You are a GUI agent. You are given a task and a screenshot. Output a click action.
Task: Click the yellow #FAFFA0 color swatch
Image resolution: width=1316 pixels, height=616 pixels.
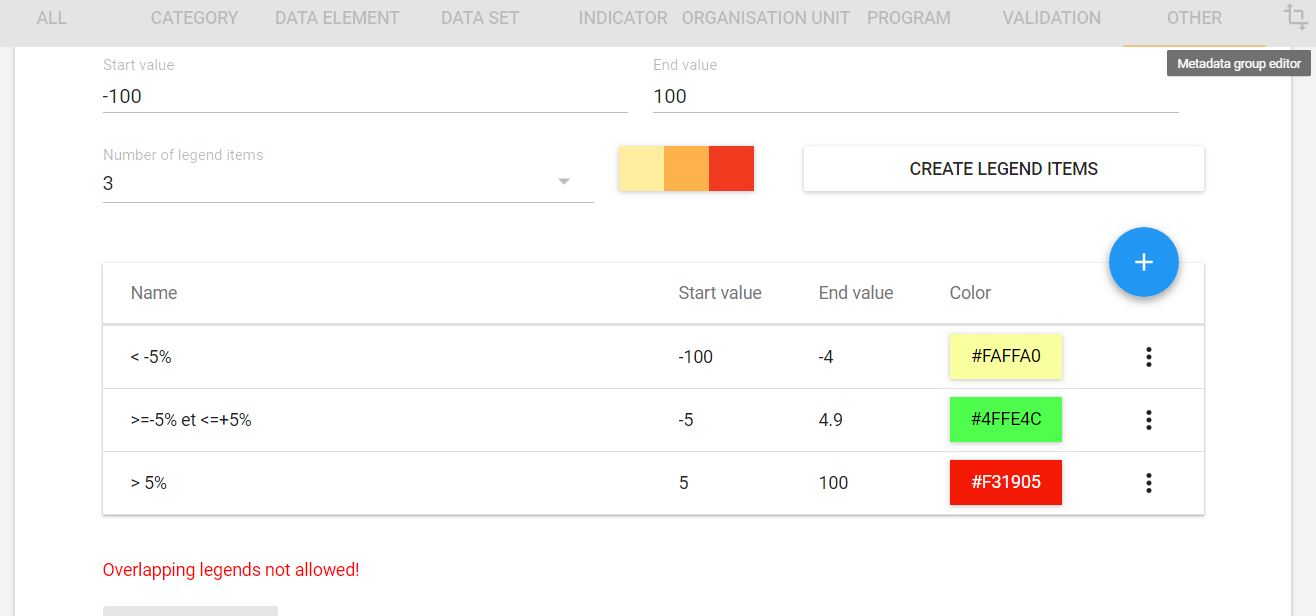coord(1005,357)
